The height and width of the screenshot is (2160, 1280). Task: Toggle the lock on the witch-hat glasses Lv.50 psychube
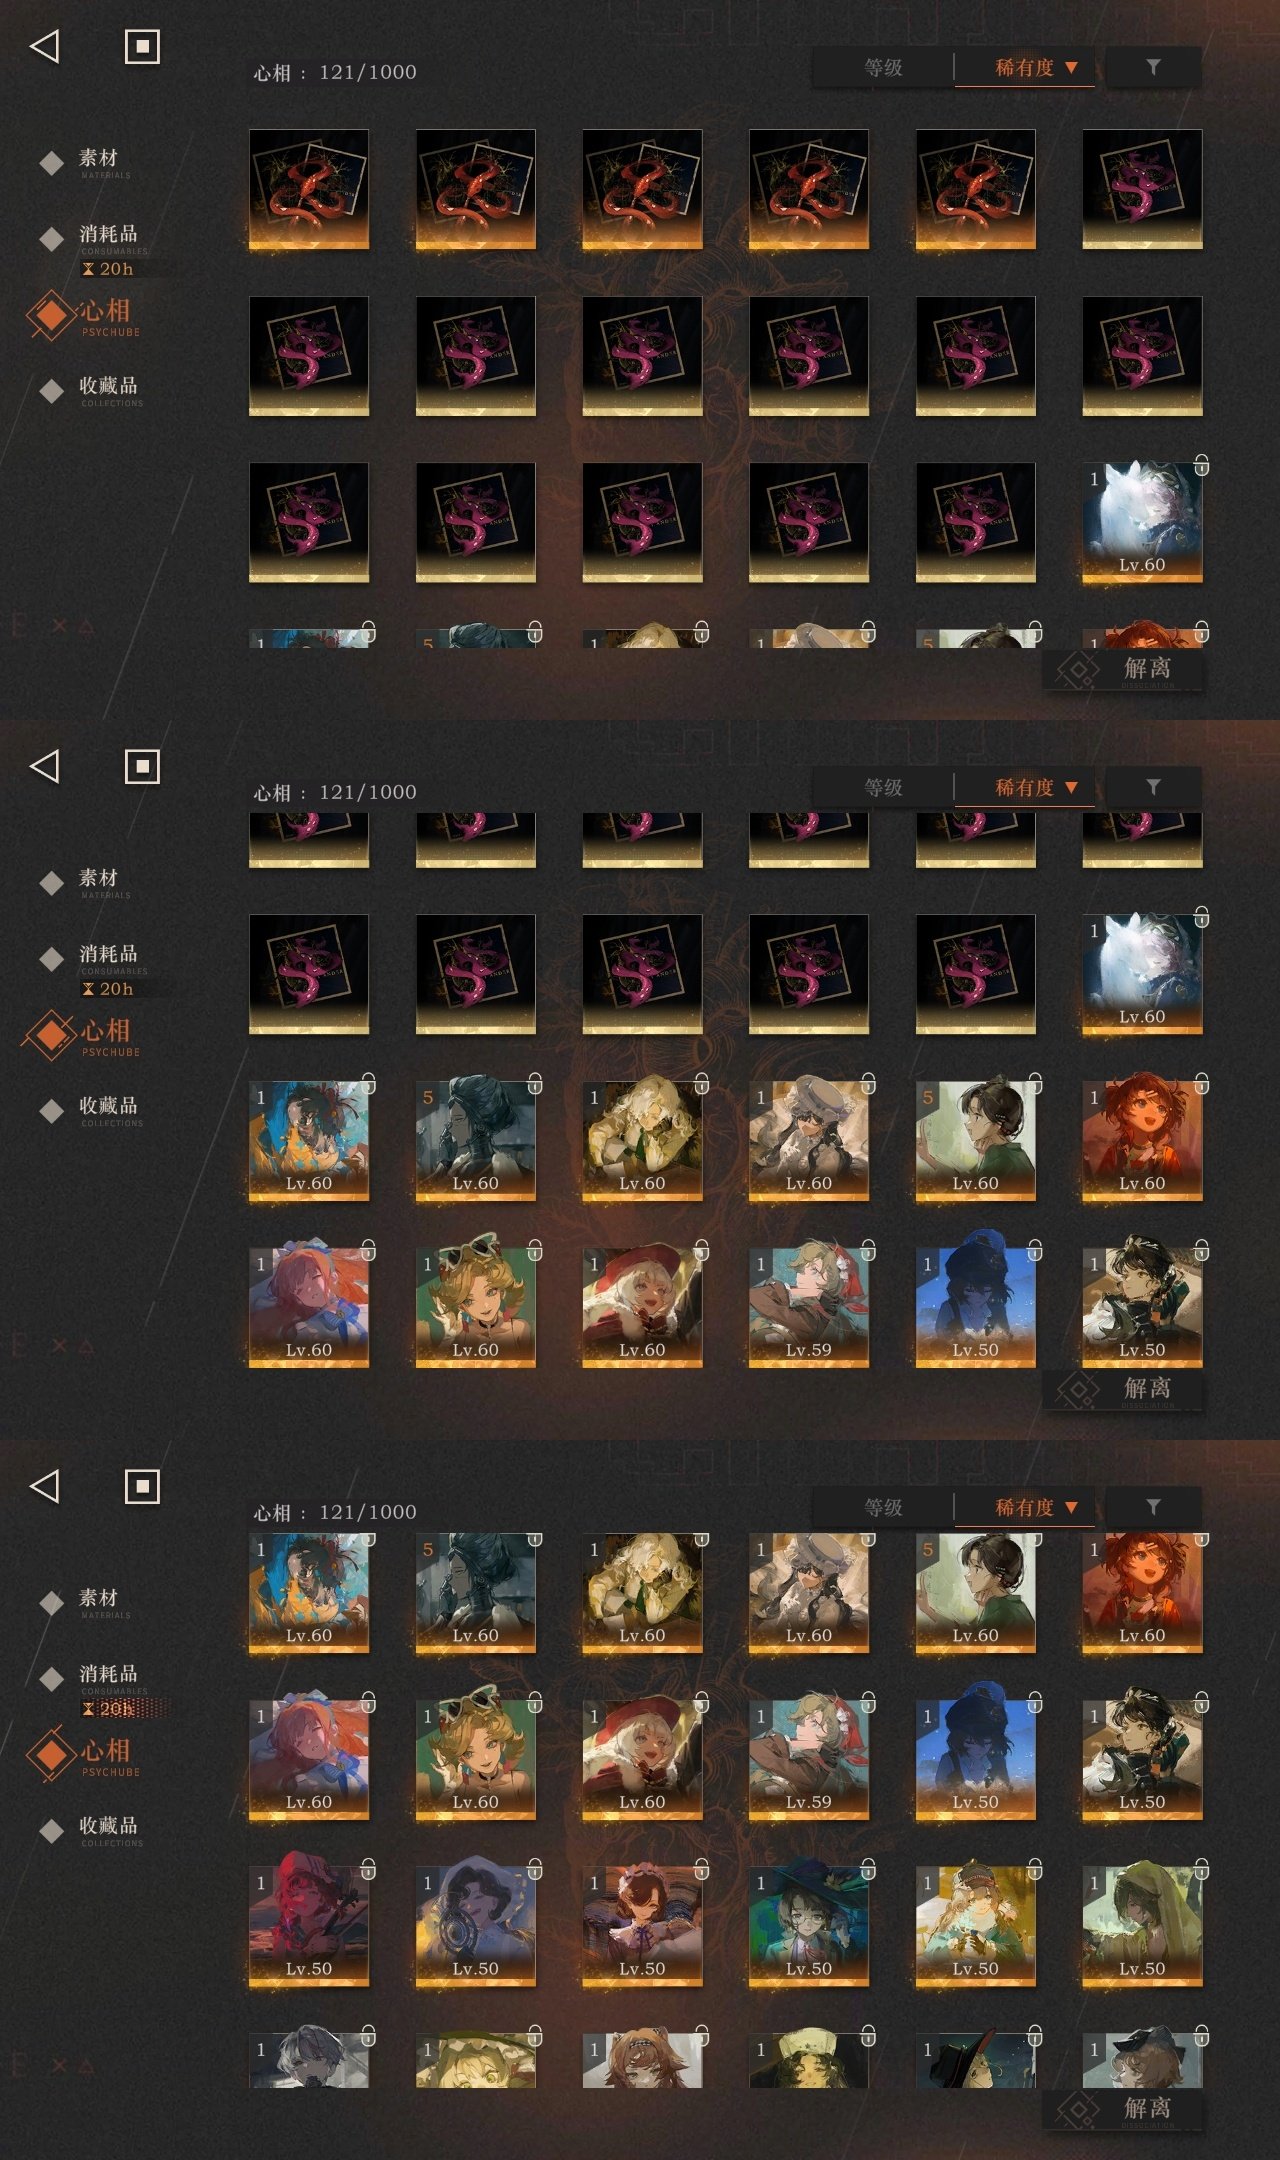click(x=868, y=1869)
